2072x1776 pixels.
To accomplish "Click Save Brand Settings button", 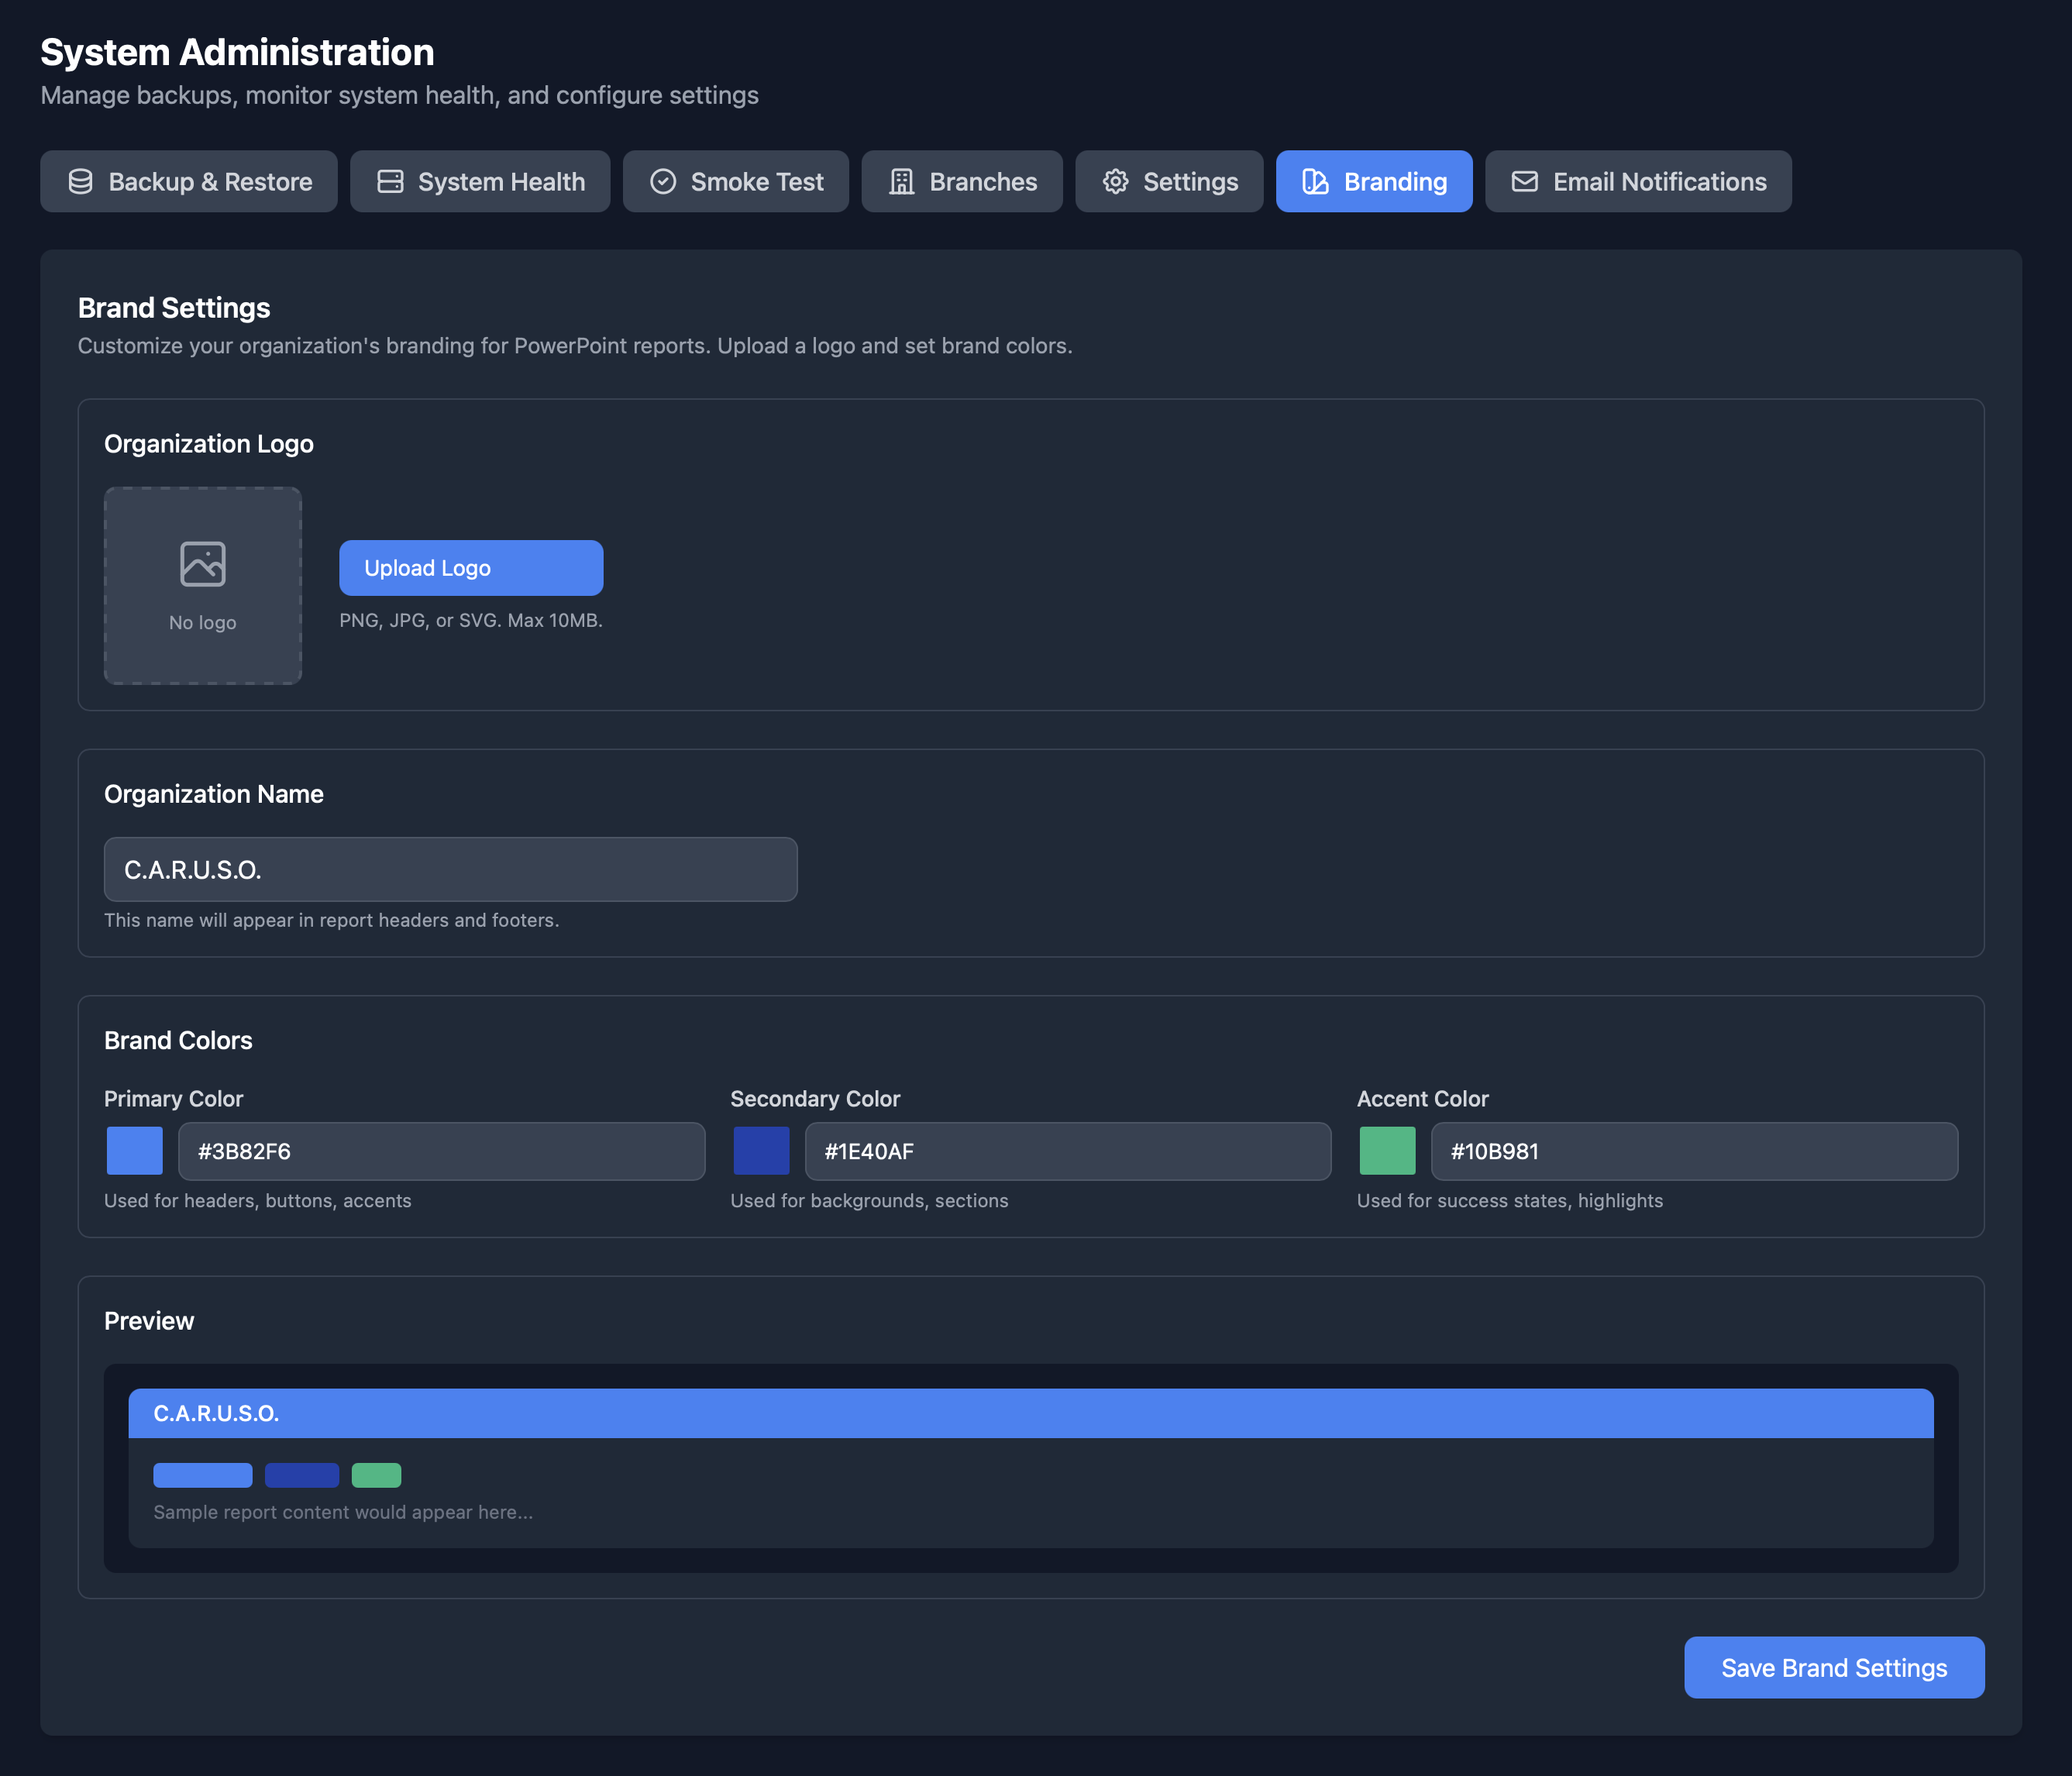I will pos(1833,1668).
